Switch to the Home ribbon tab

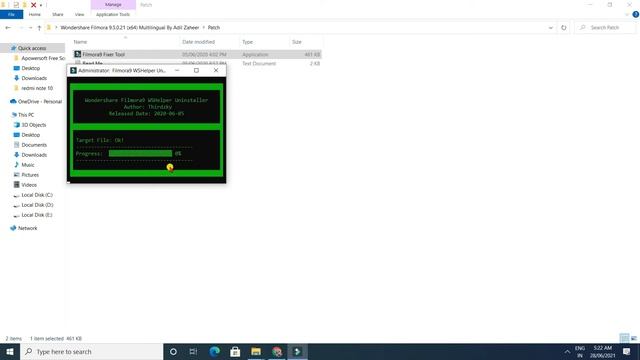coord(35,14)
